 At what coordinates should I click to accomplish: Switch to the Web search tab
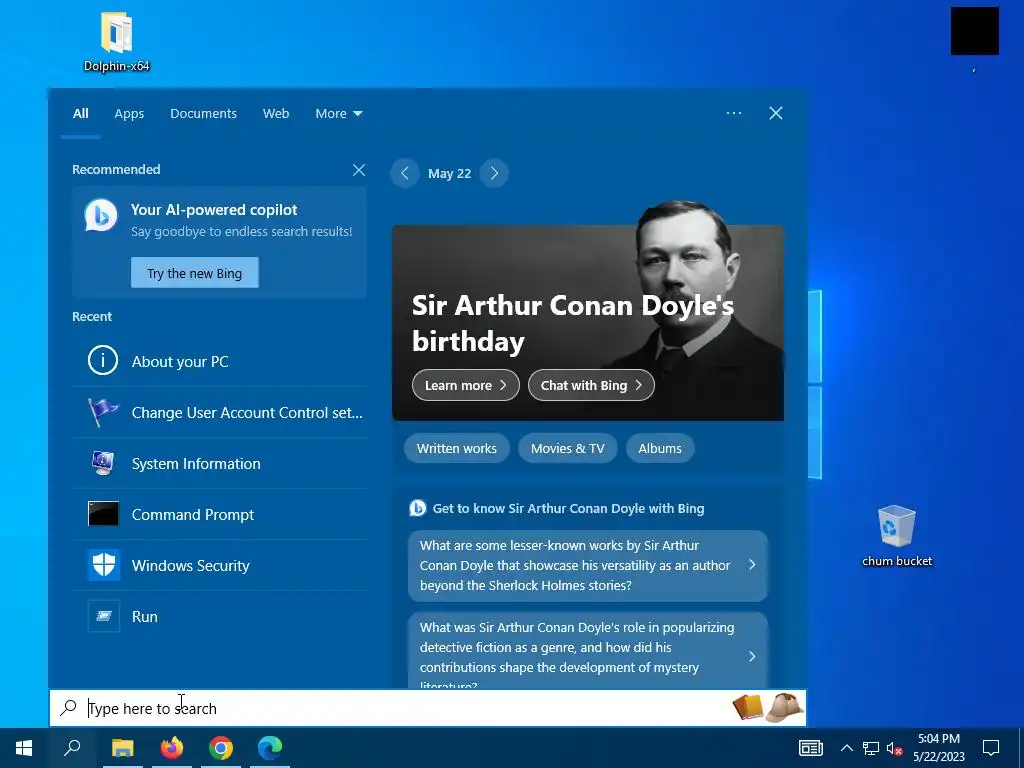click(x=276, y=114)
